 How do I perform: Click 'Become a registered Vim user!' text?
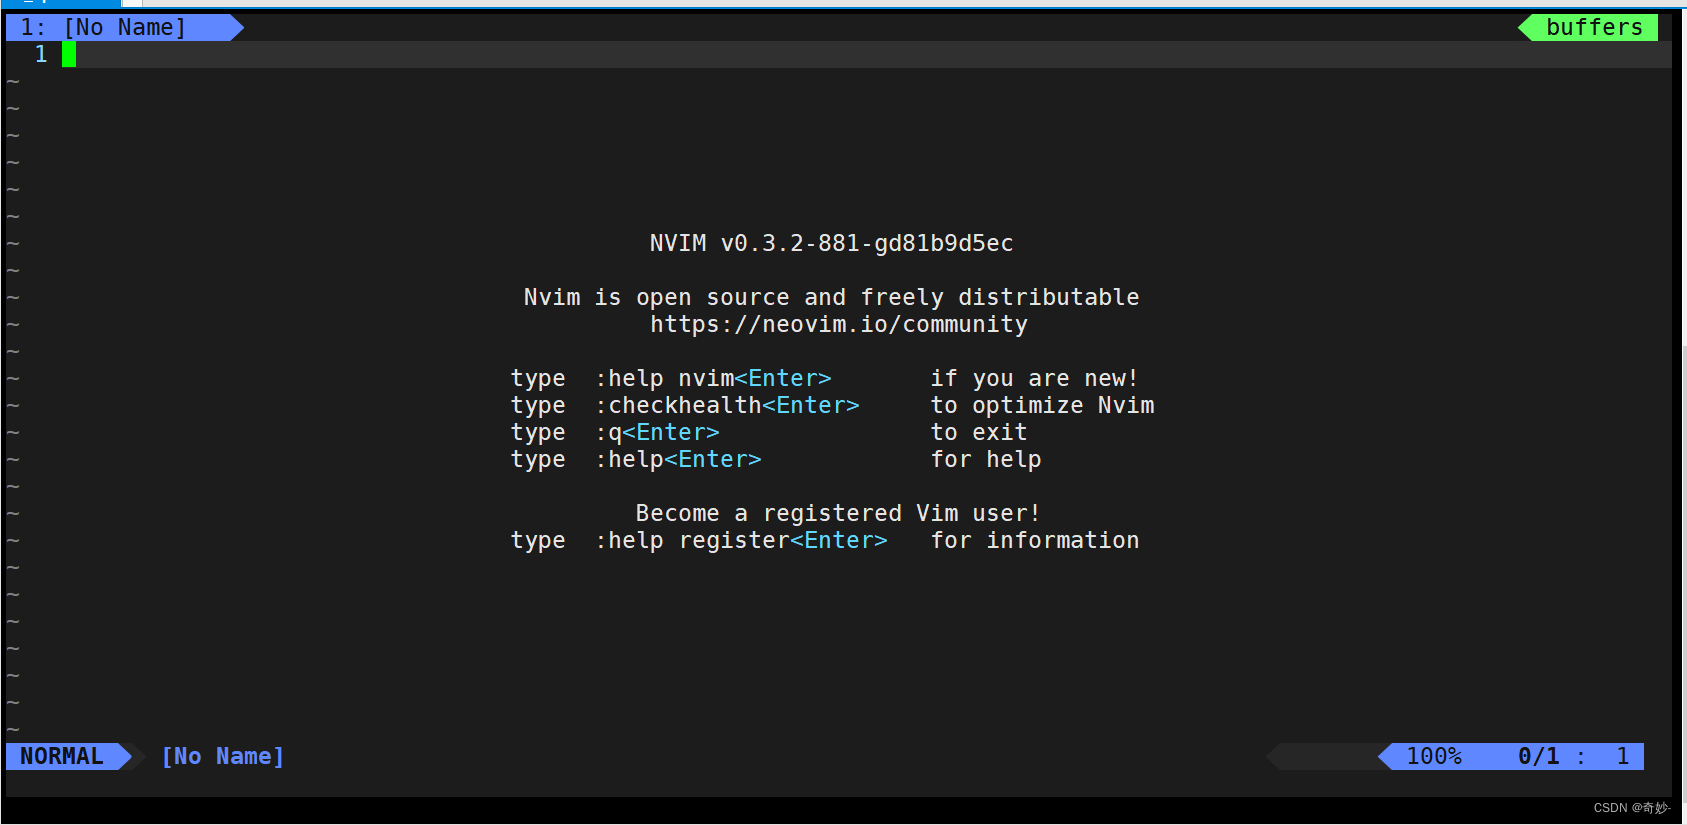(x=838, y=513)
